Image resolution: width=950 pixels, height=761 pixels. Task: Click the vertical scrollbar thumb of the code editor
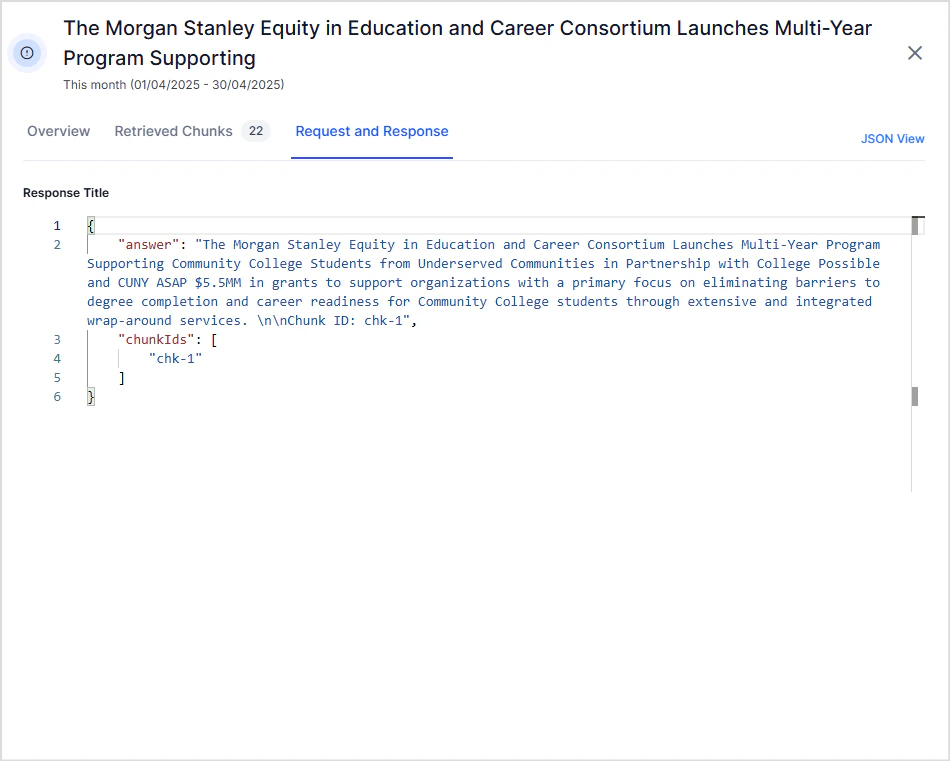pyautogui.click(x=915, y=225)
